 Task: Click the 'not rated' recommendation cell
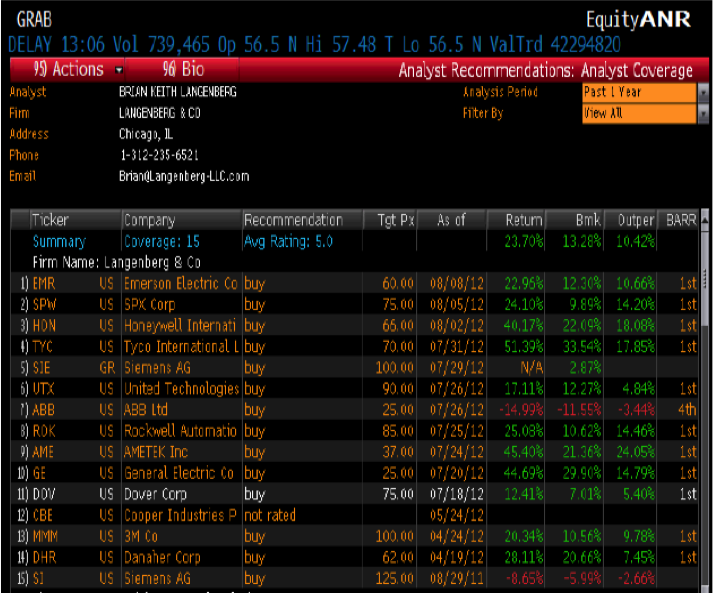pos(270,516)
